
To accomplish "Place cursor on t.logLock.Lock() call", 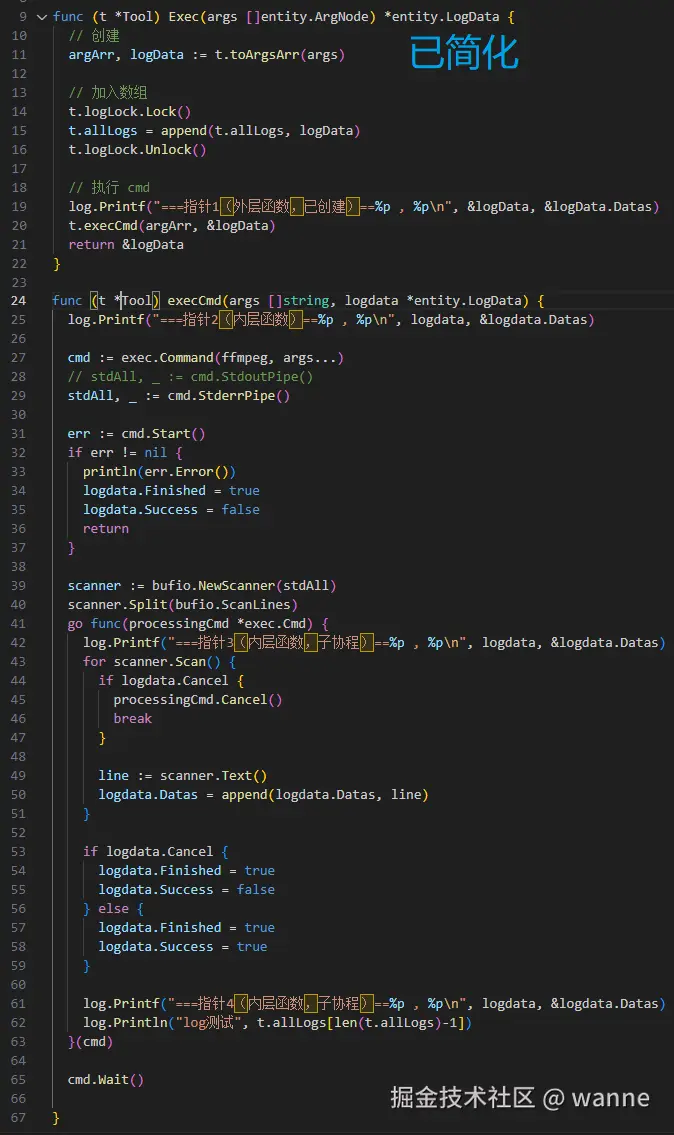I will (129, 112).
